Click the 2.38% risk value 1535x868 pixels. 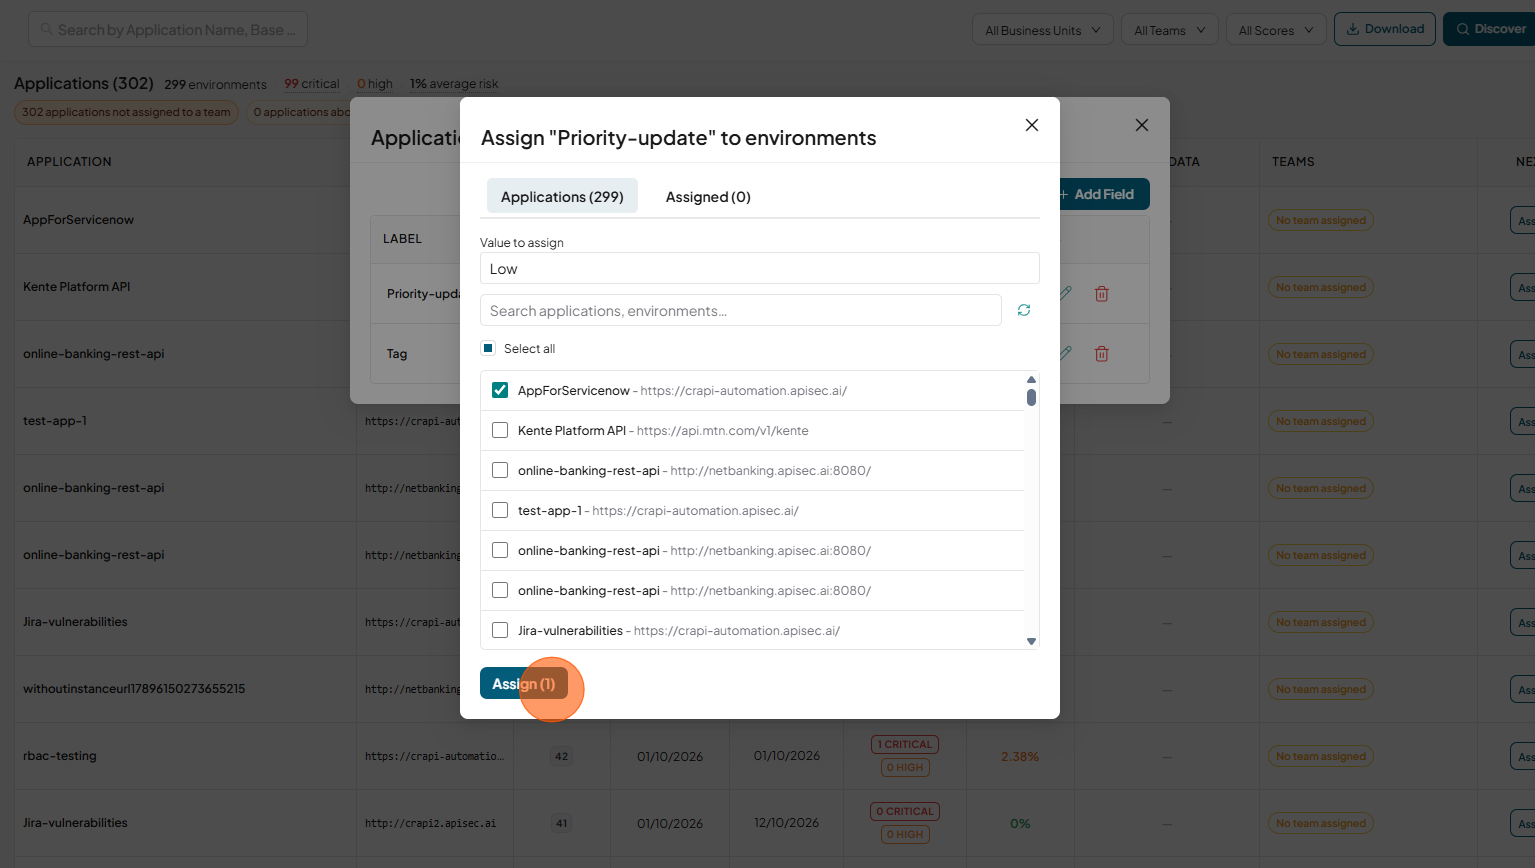click(x=1020, y=757)
